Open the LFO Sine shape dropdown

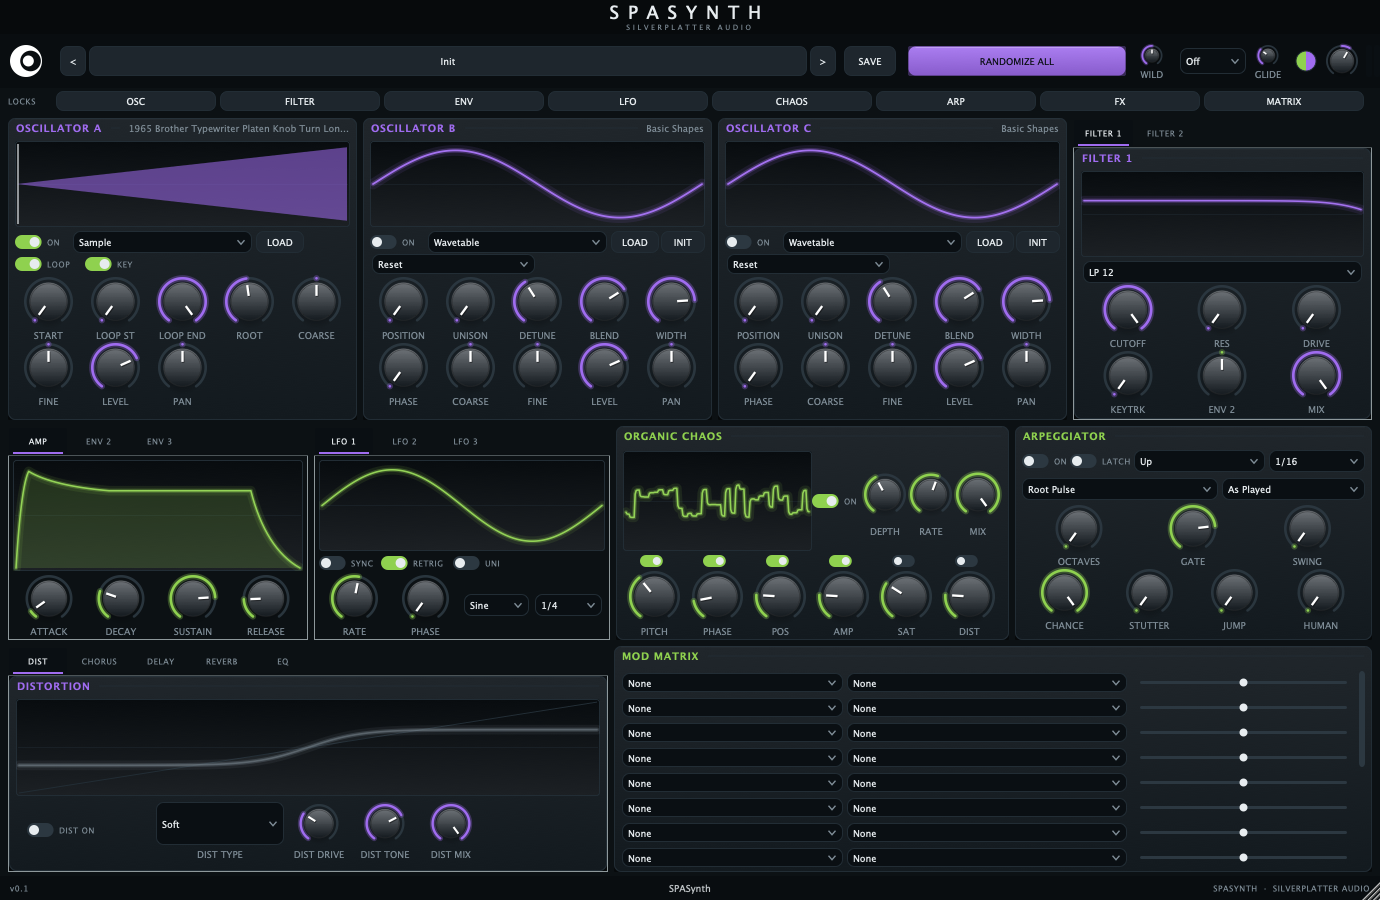pos(496,605)
